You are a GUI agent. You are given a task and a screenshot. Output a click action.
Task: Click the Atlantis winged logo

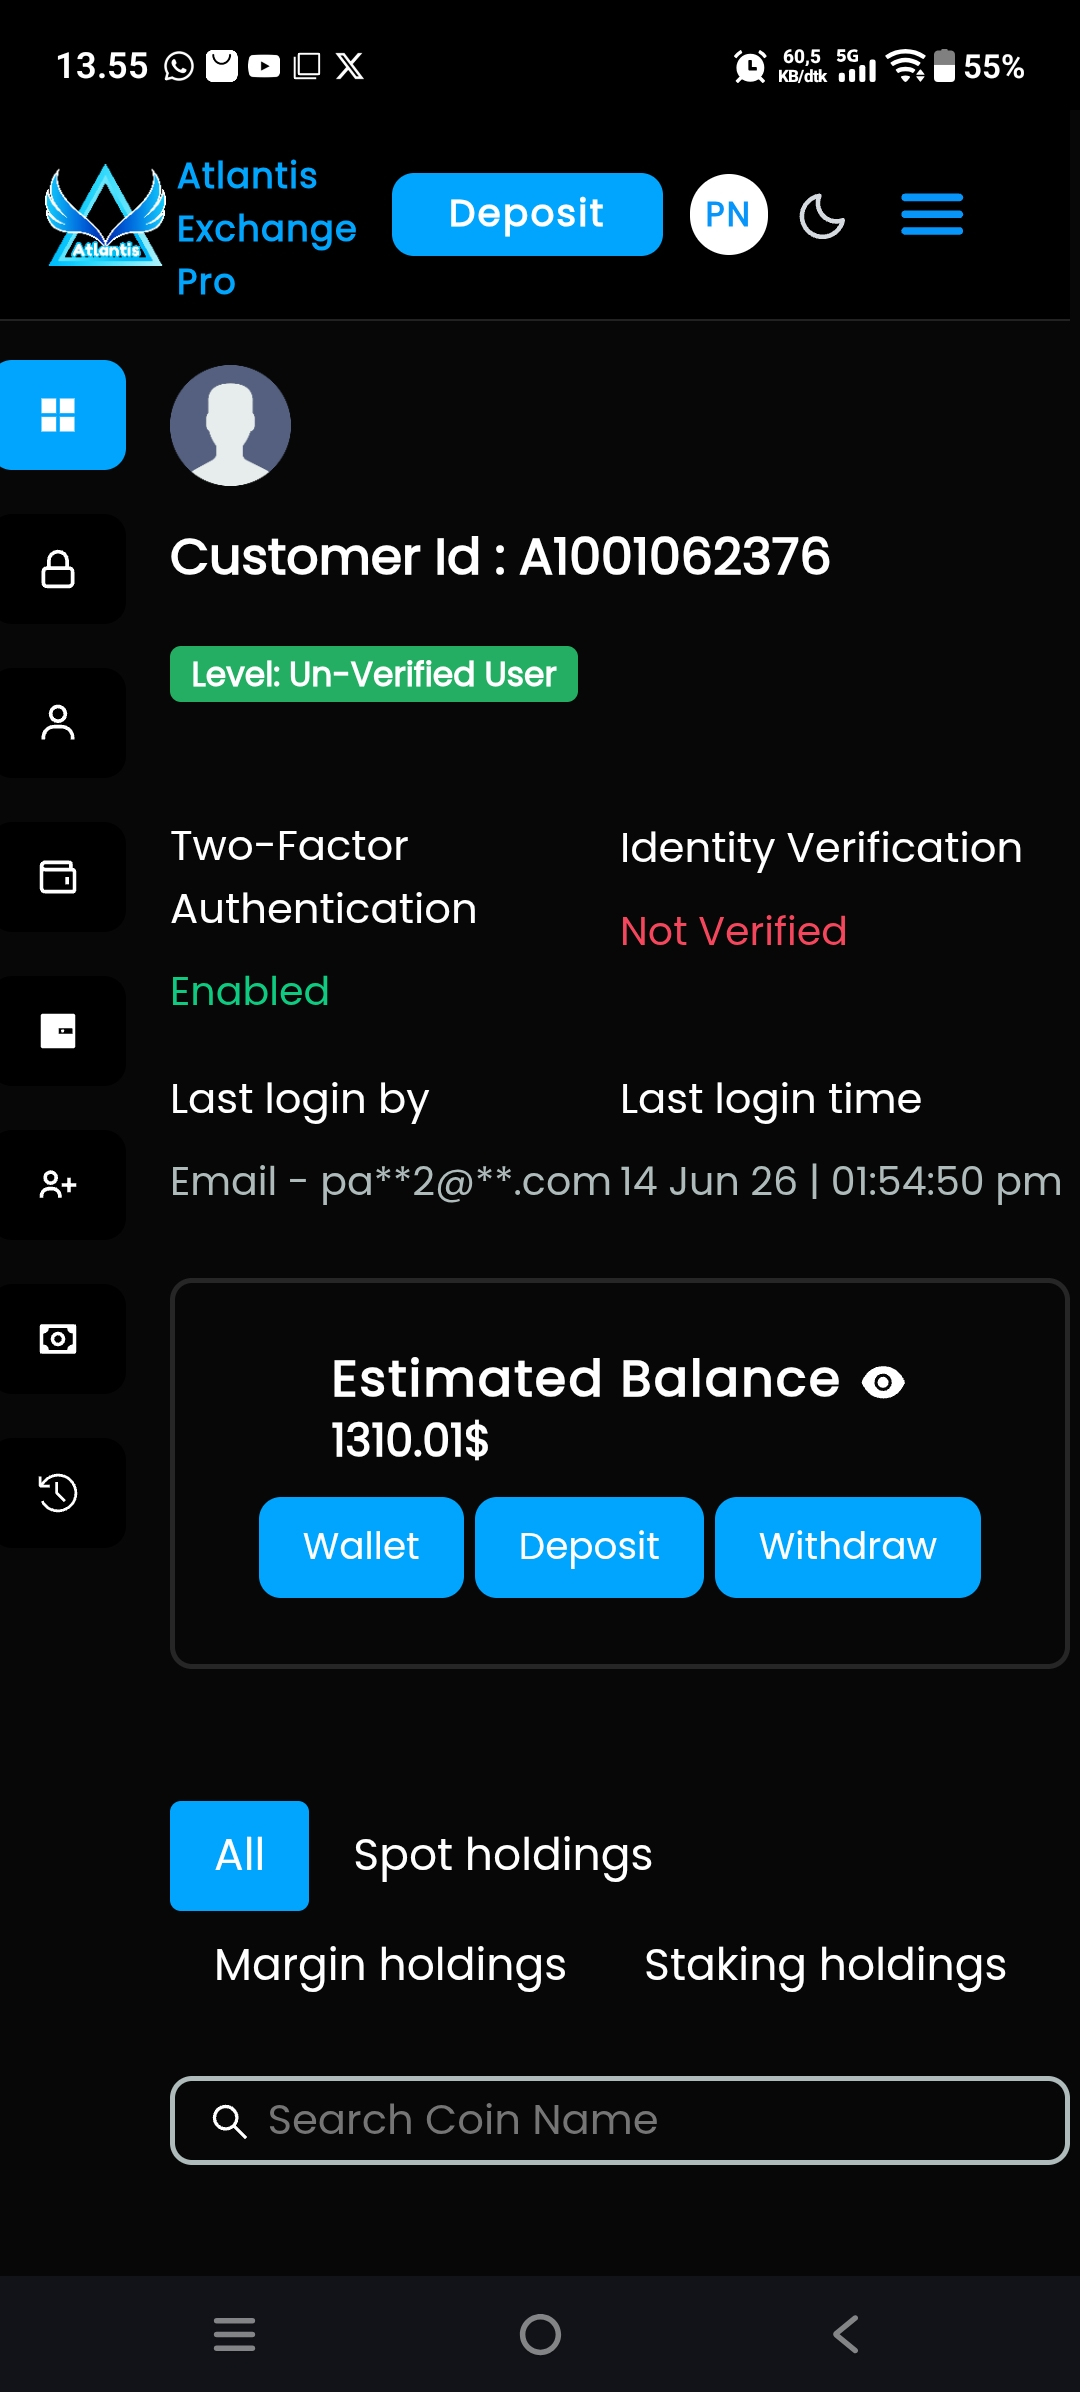click(x=106, y=216)
